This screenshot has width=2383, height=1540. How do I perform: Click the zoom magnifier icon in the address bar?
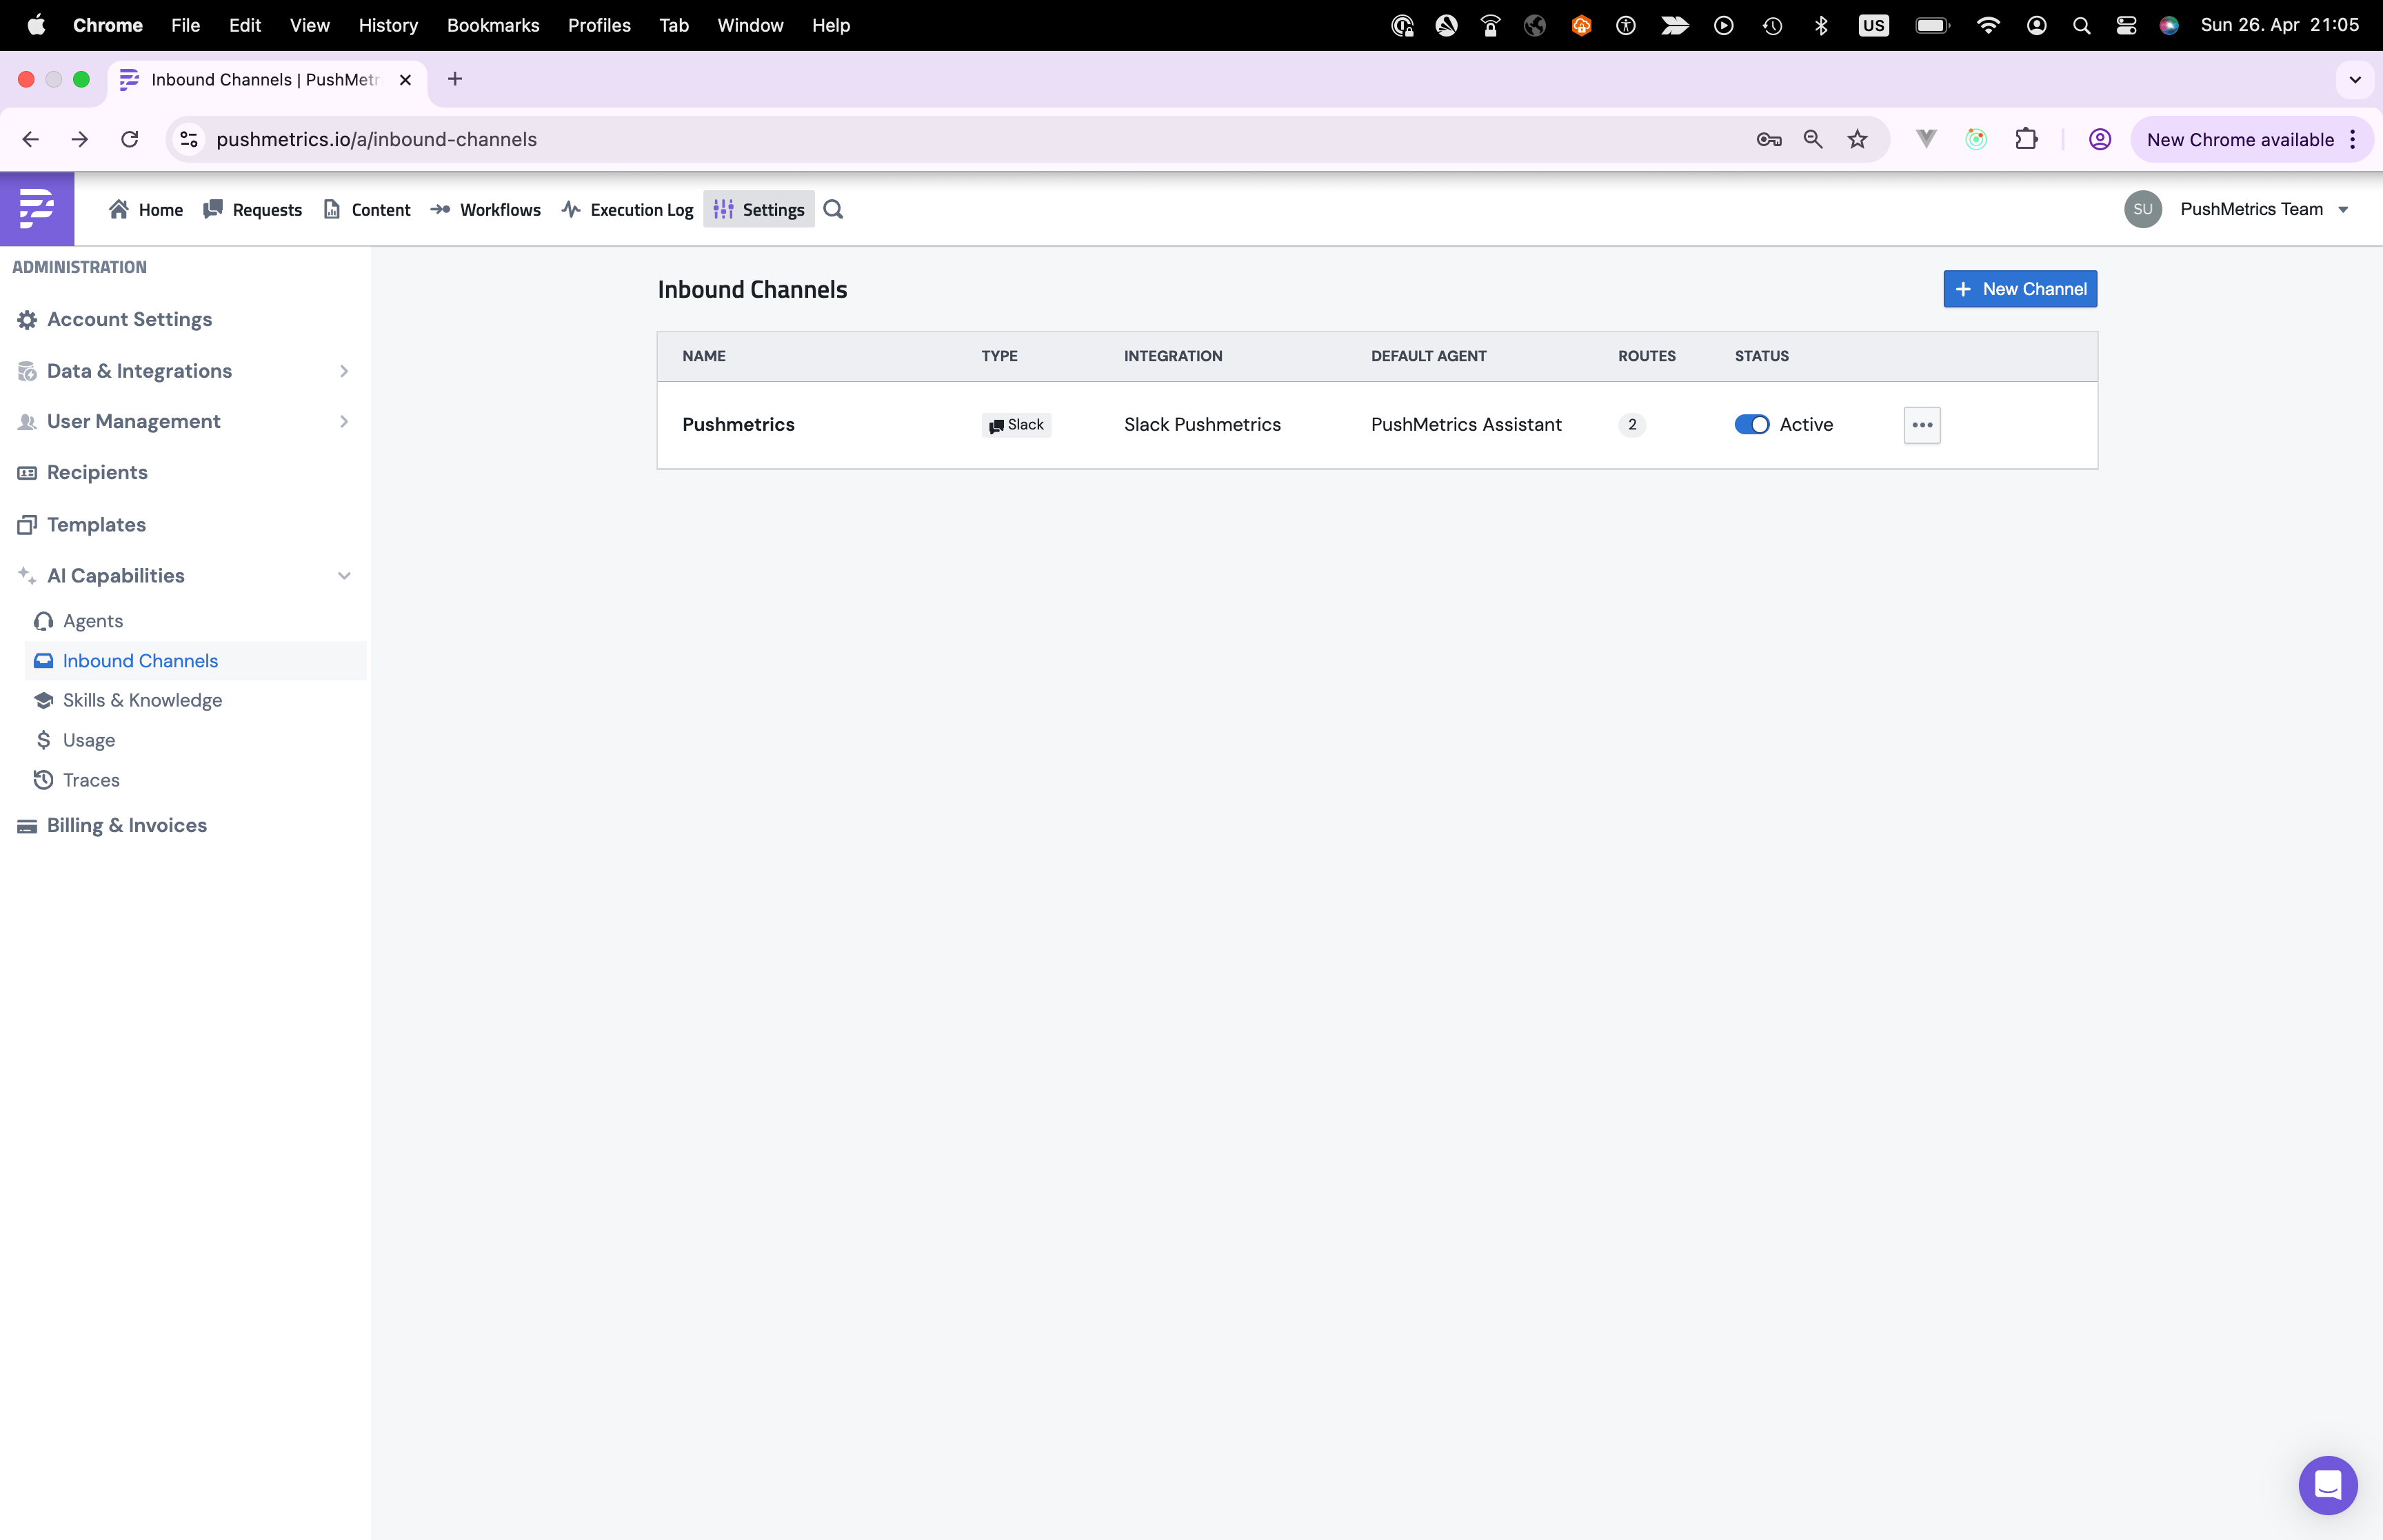1812,139
